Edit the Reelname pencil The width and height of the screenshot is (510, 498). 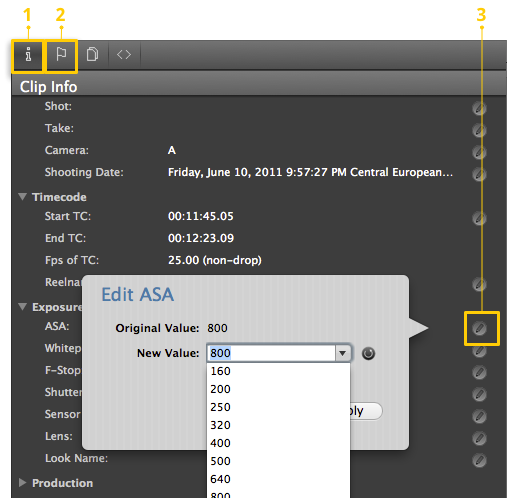479,284
